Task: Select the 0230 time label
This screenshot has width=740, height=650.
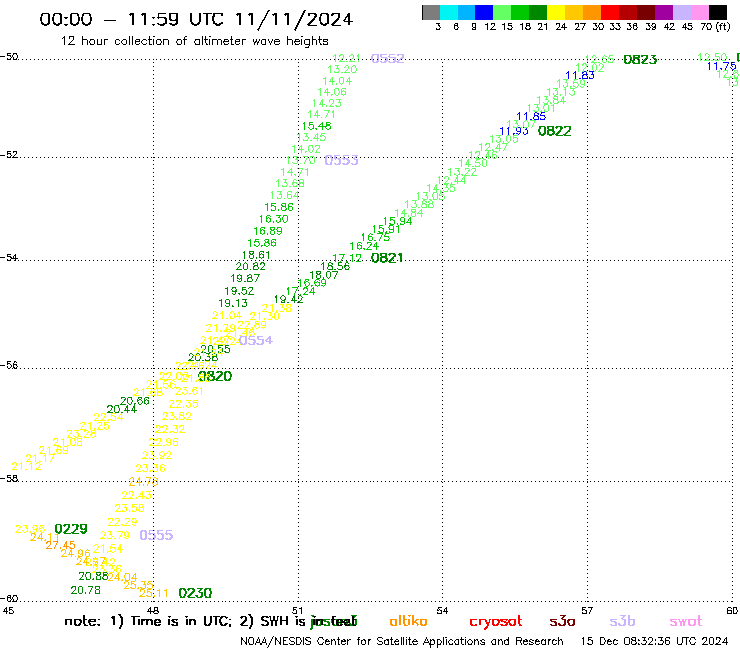Action: pos(195,593)
